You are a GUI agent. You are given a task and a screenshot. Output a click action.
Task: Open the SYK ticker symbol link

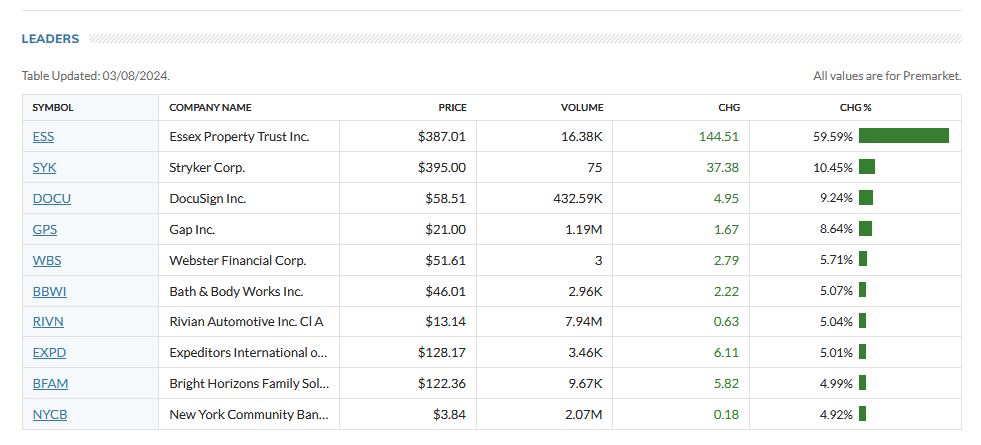click(x=43, y=167)
